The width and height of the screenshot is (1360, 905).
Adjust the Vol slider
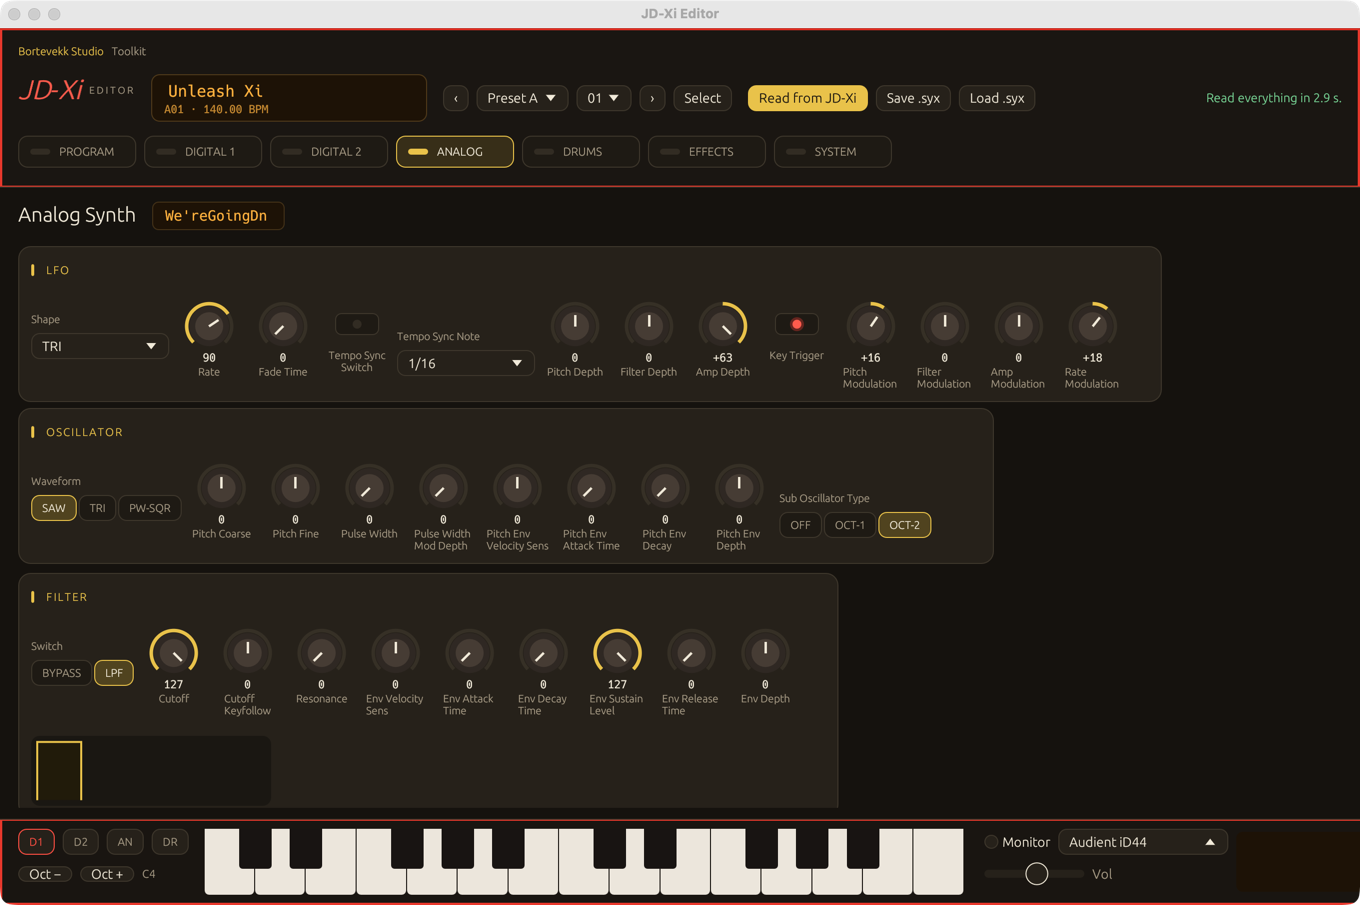(1036, 874)
